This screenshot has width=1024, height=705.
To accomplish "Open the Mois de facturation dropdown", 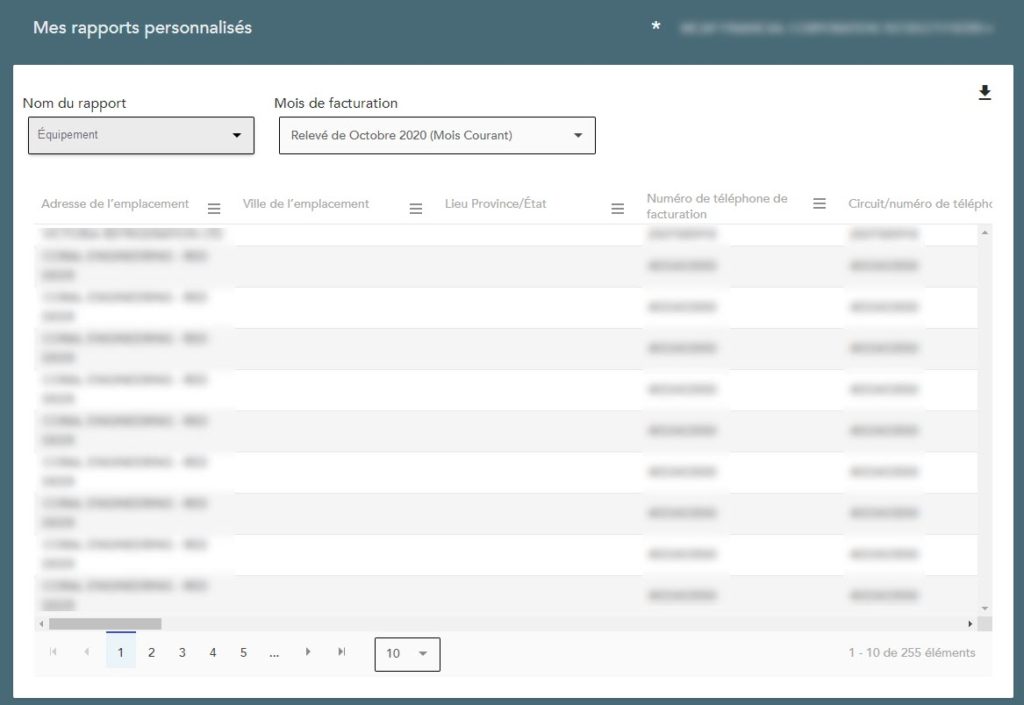I will [x=436, y=135].
